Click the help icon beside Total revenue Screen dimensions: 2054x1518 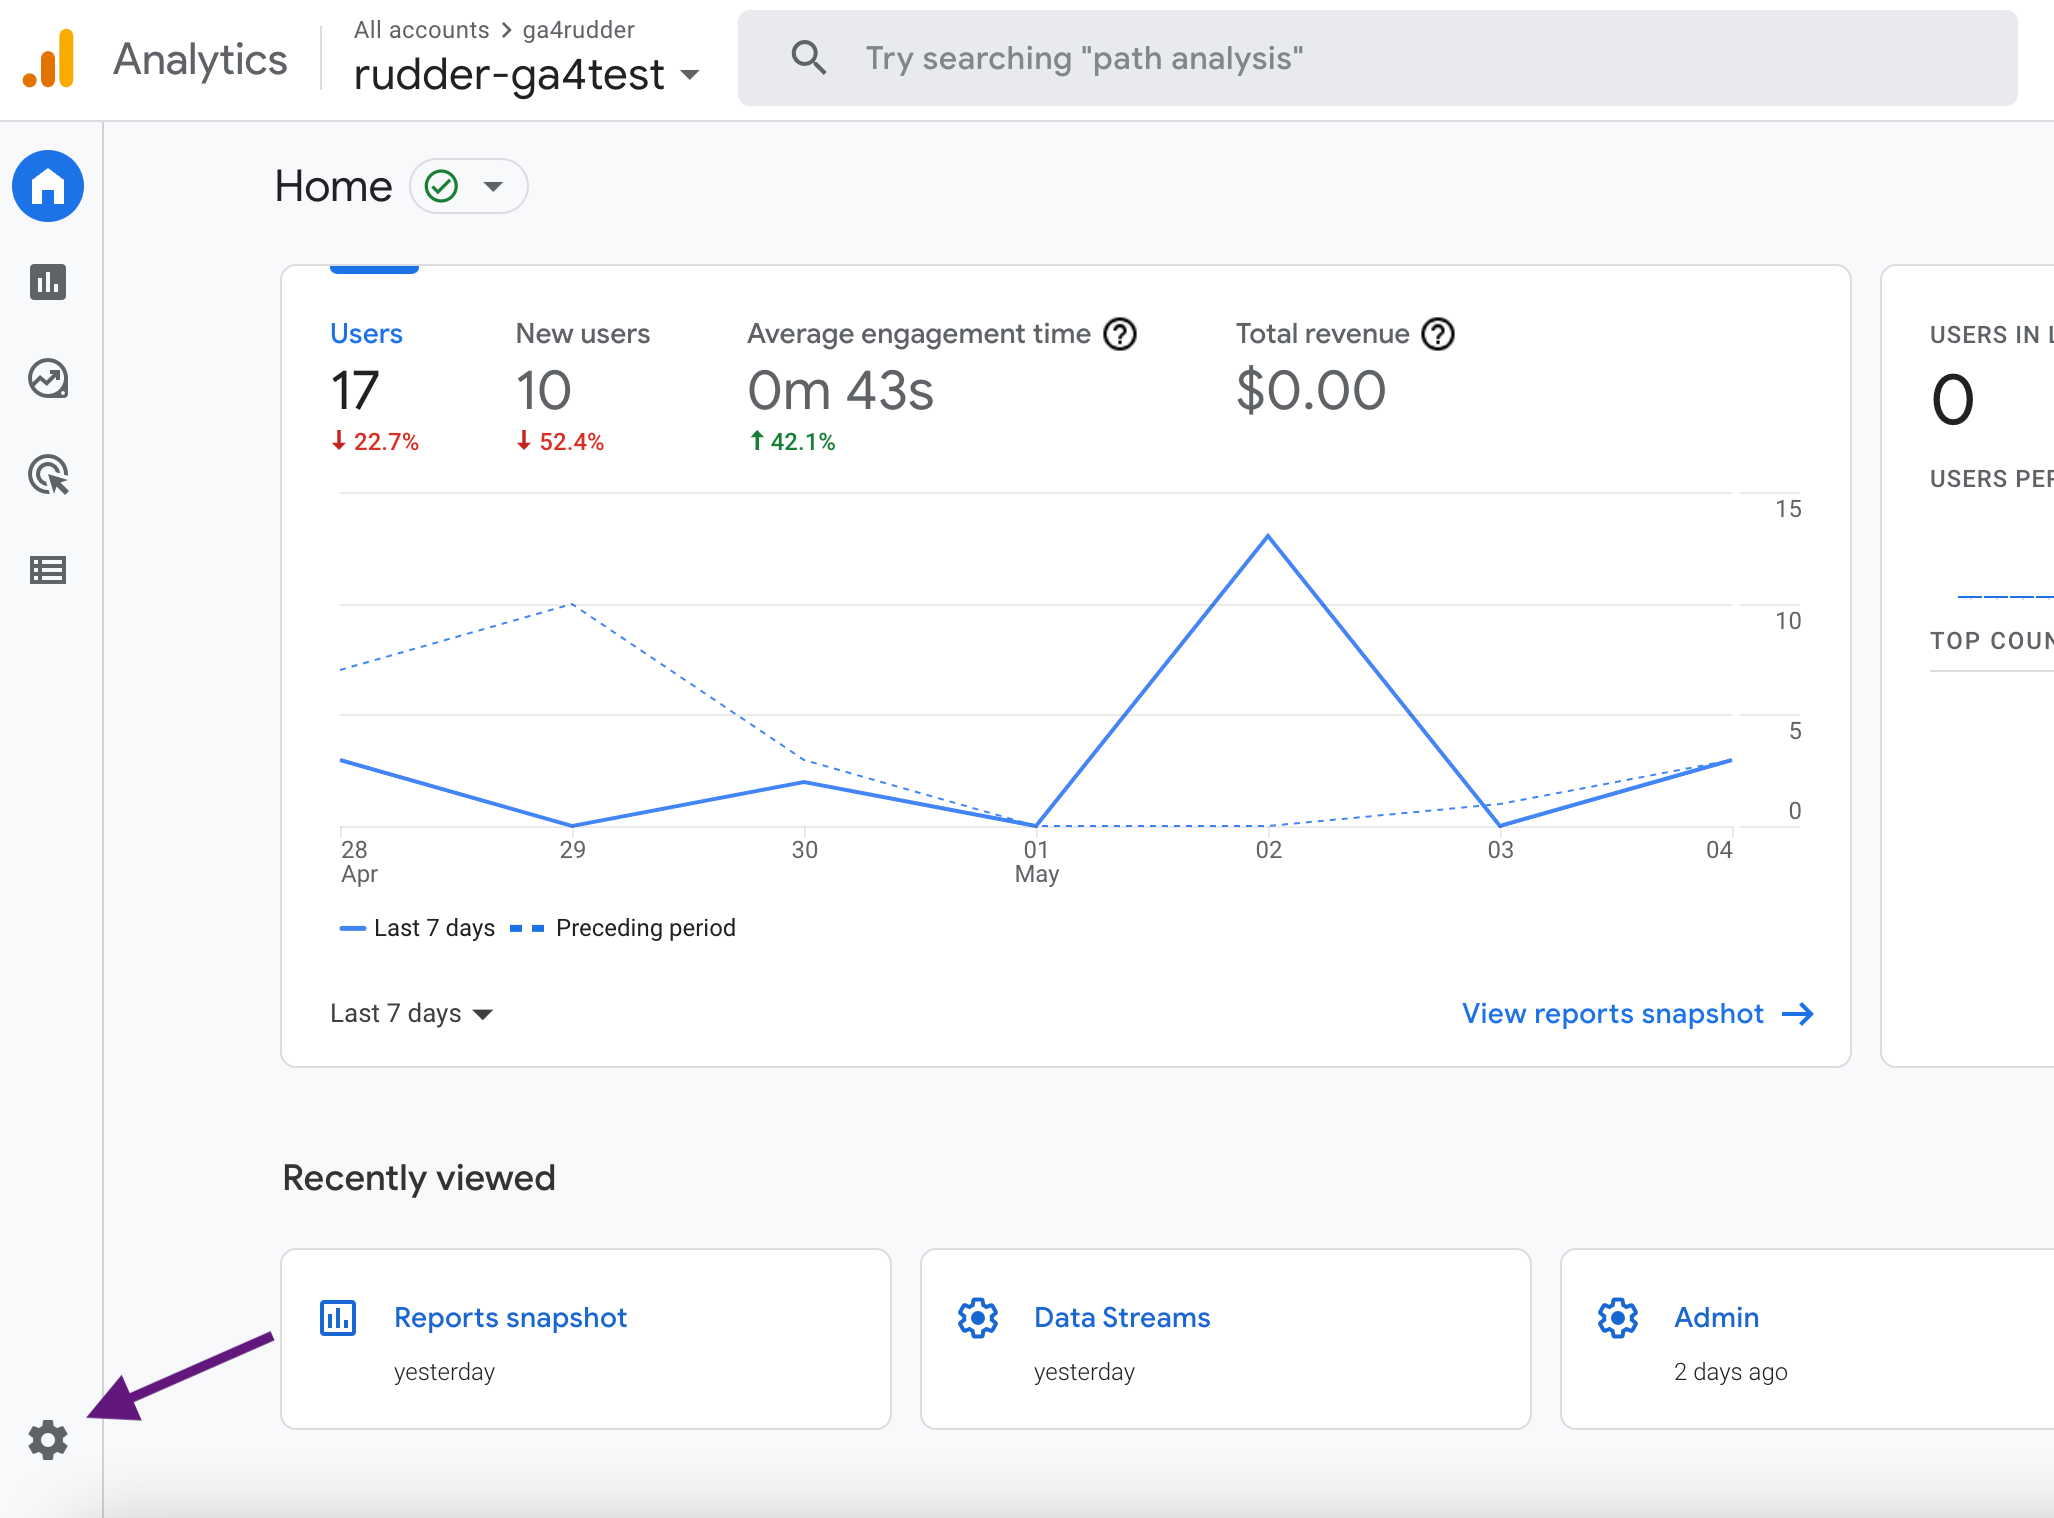point(1438,334)
